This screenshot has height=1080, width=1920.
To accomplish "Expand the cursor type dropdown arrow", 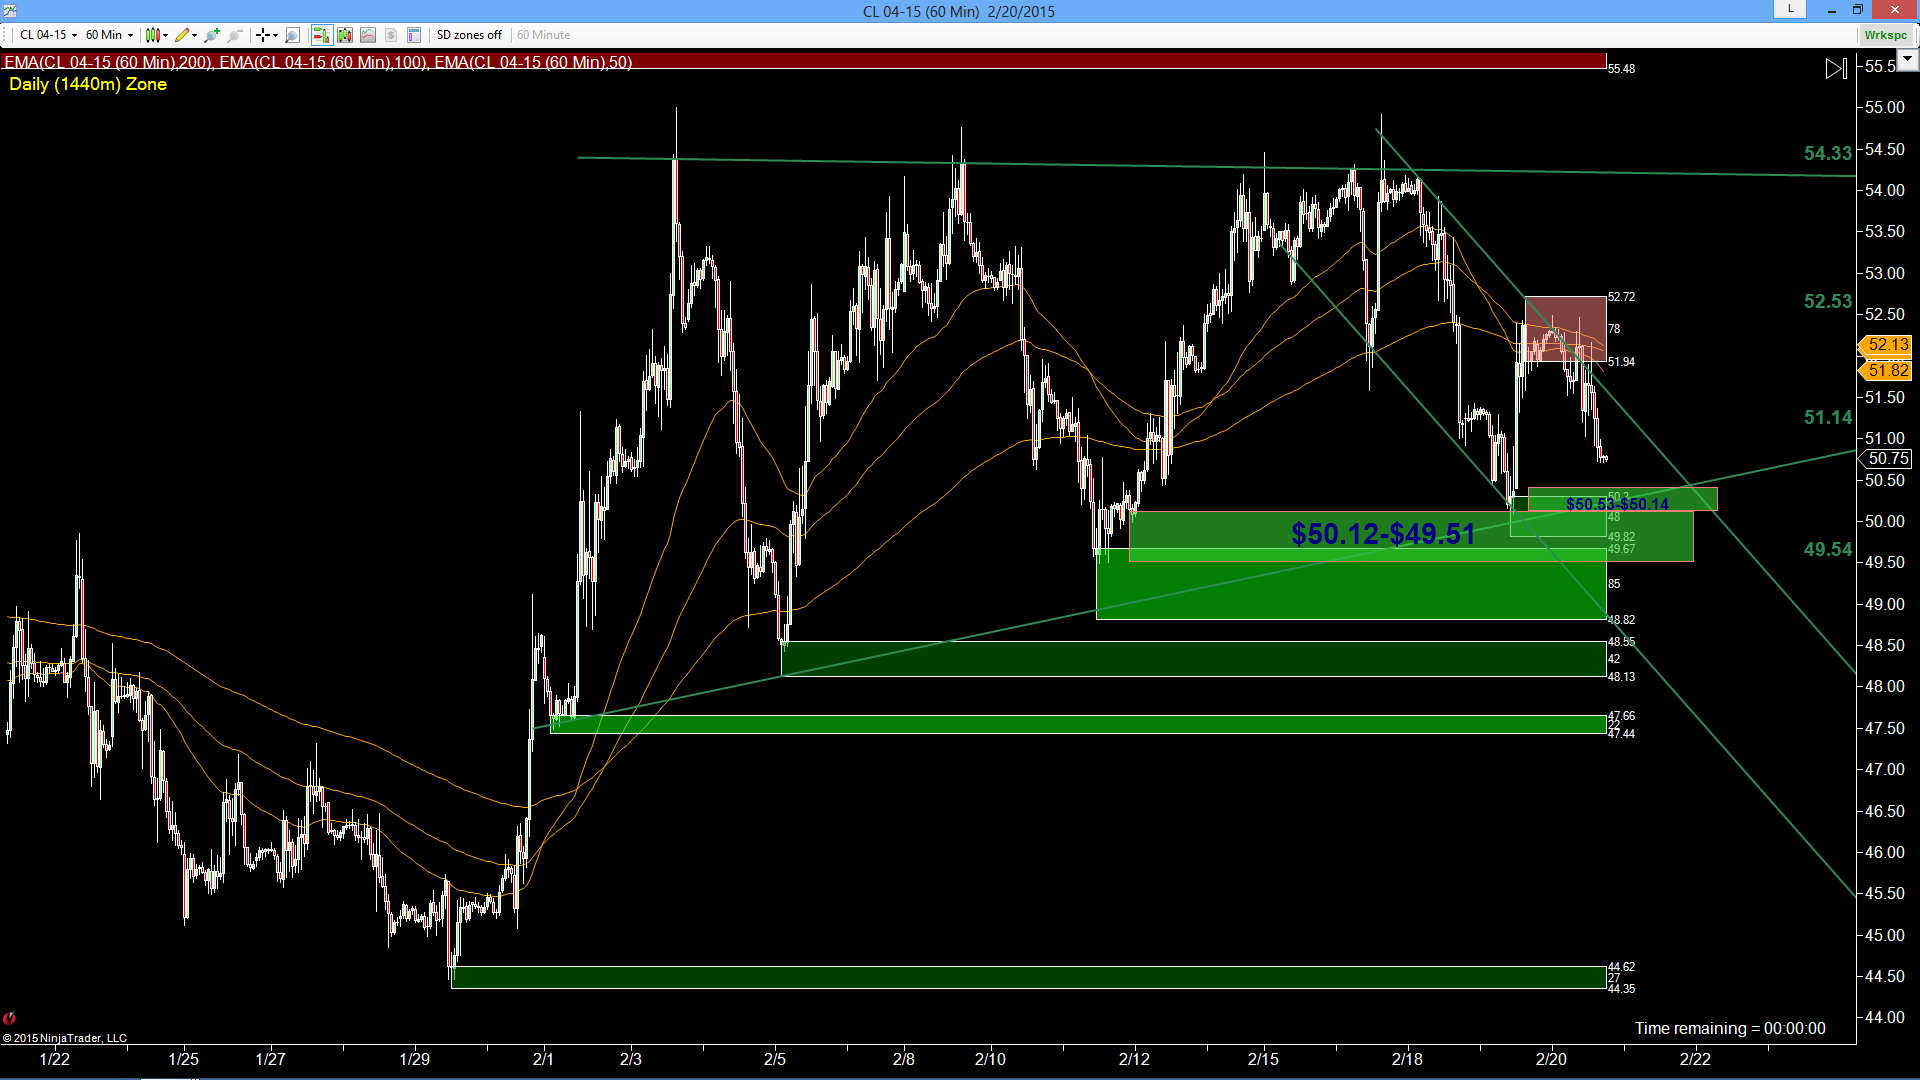I will (275, 35).
